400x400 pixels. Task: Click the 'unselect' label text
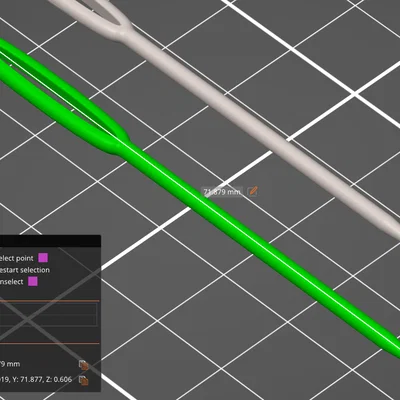click(x=12, y=282)
